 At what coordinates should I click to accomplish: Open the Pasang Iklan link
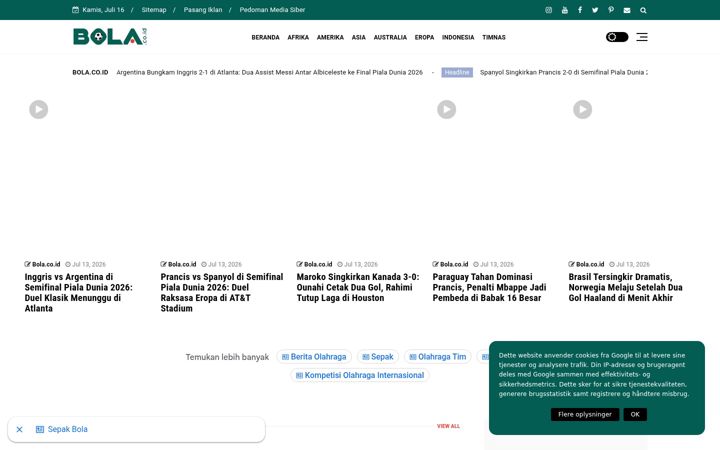coord(203,10)
